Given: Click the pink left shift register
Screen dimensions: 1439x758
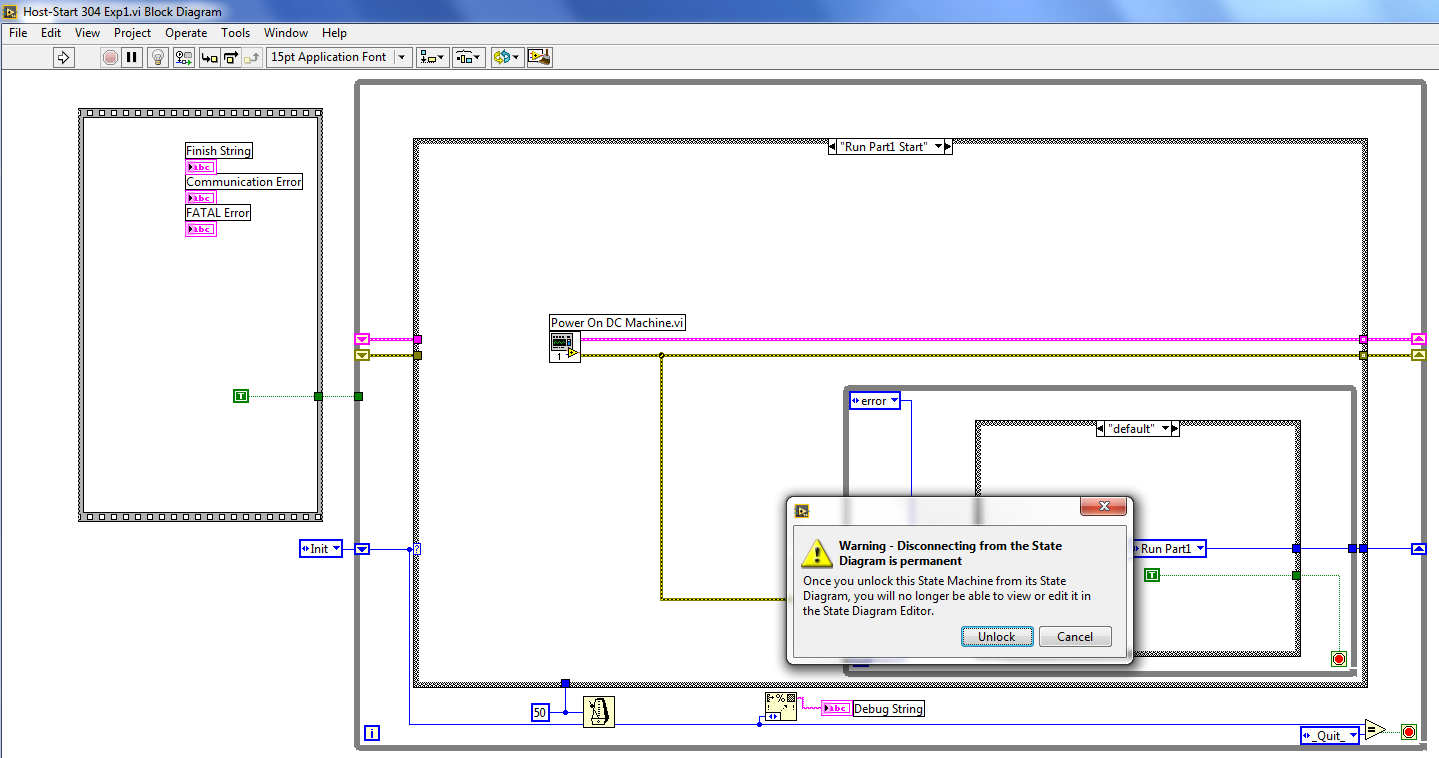Looking at the screenshot, I should 362,339.
